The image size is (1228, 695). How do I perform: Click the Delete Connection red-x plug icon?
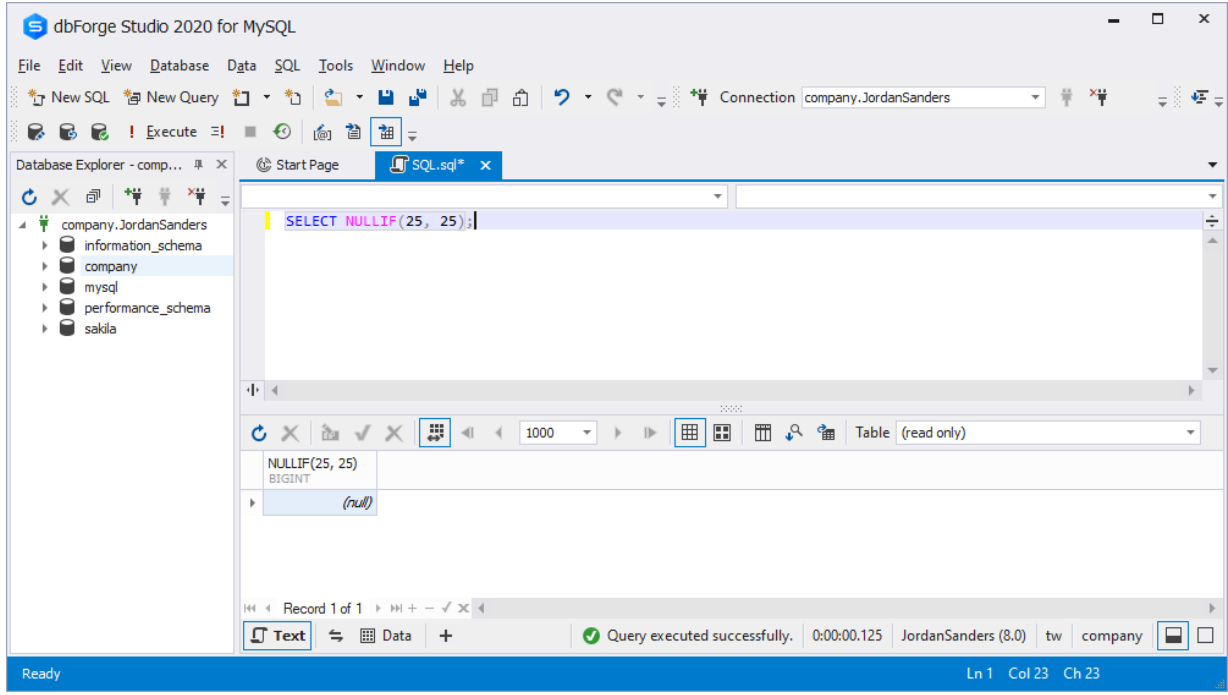click(197, 197)
